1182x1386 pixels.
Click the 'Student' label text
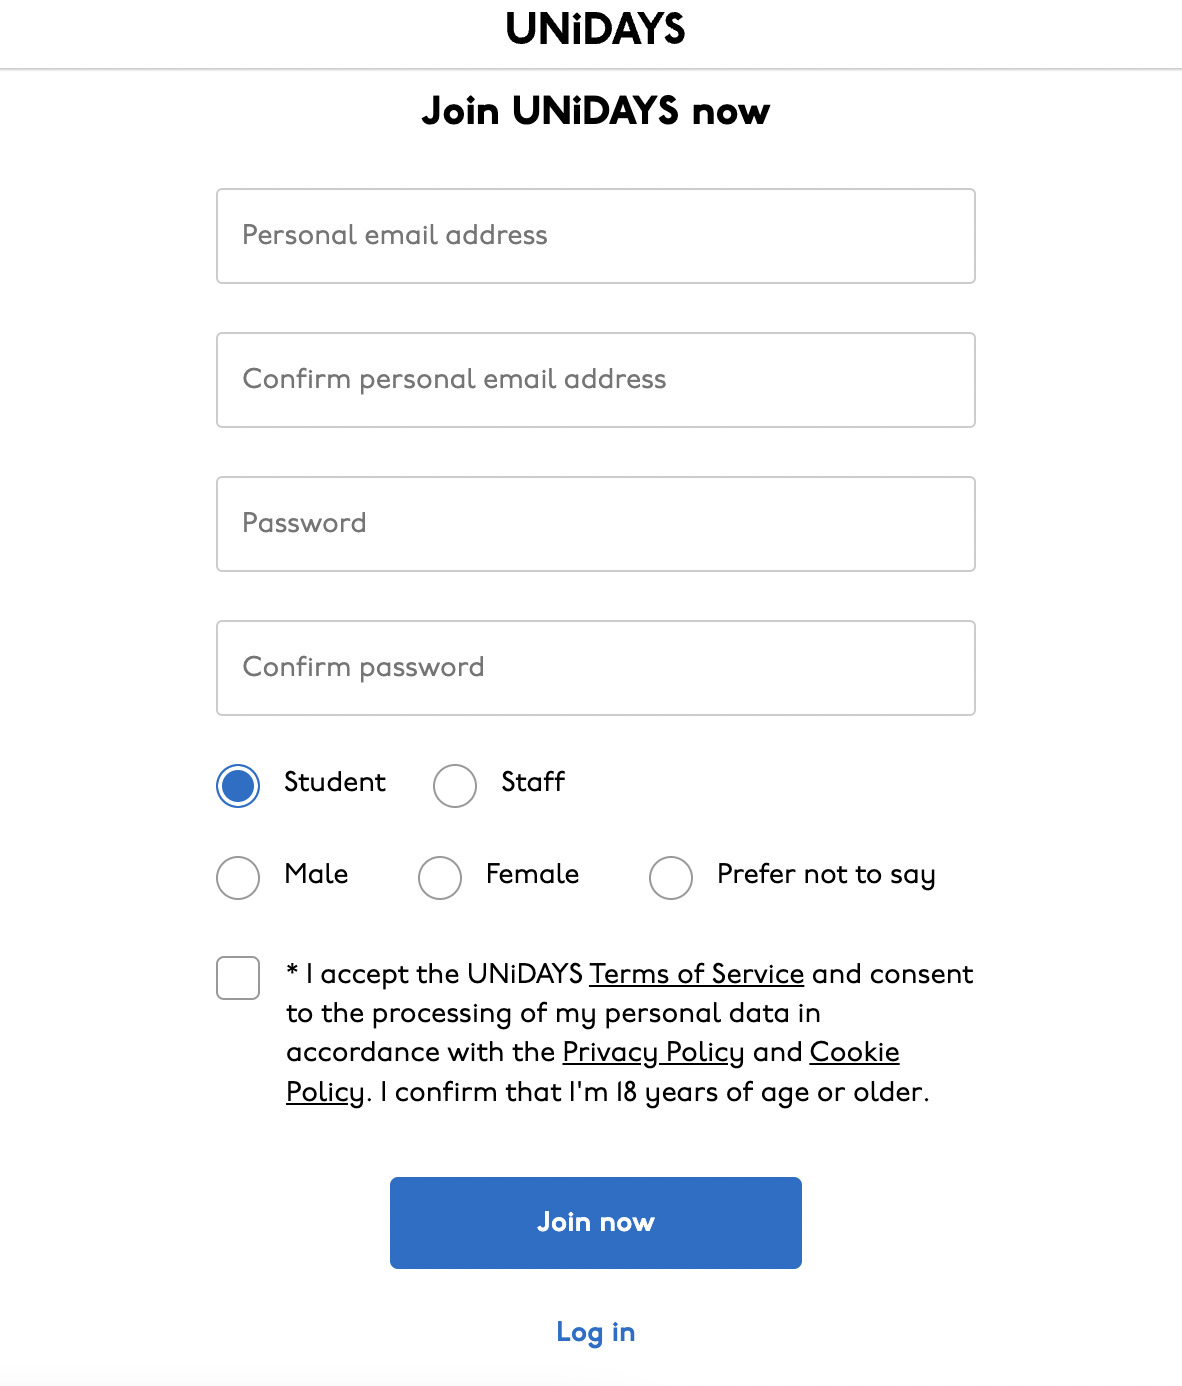pyautogui.click(x=334, y=782)
